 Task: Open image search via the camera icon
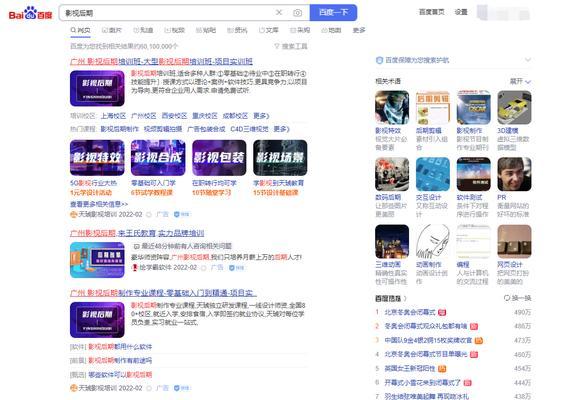pos(297,13)
